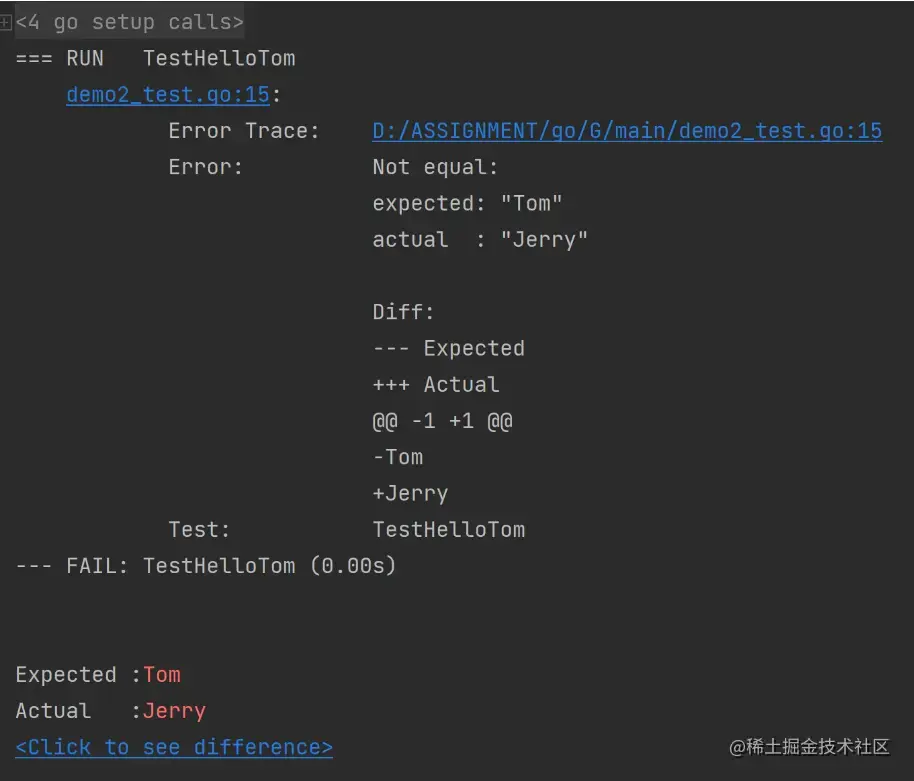Select the '-Tom' diff line
This screenshot has height=781, width=914.
tap(398, 457)
